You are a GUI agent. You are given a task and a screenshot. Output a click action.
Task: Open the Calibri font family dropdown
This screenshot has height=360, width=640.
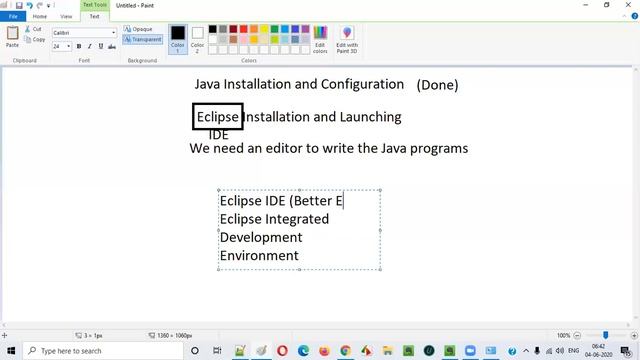coord(113,33)
